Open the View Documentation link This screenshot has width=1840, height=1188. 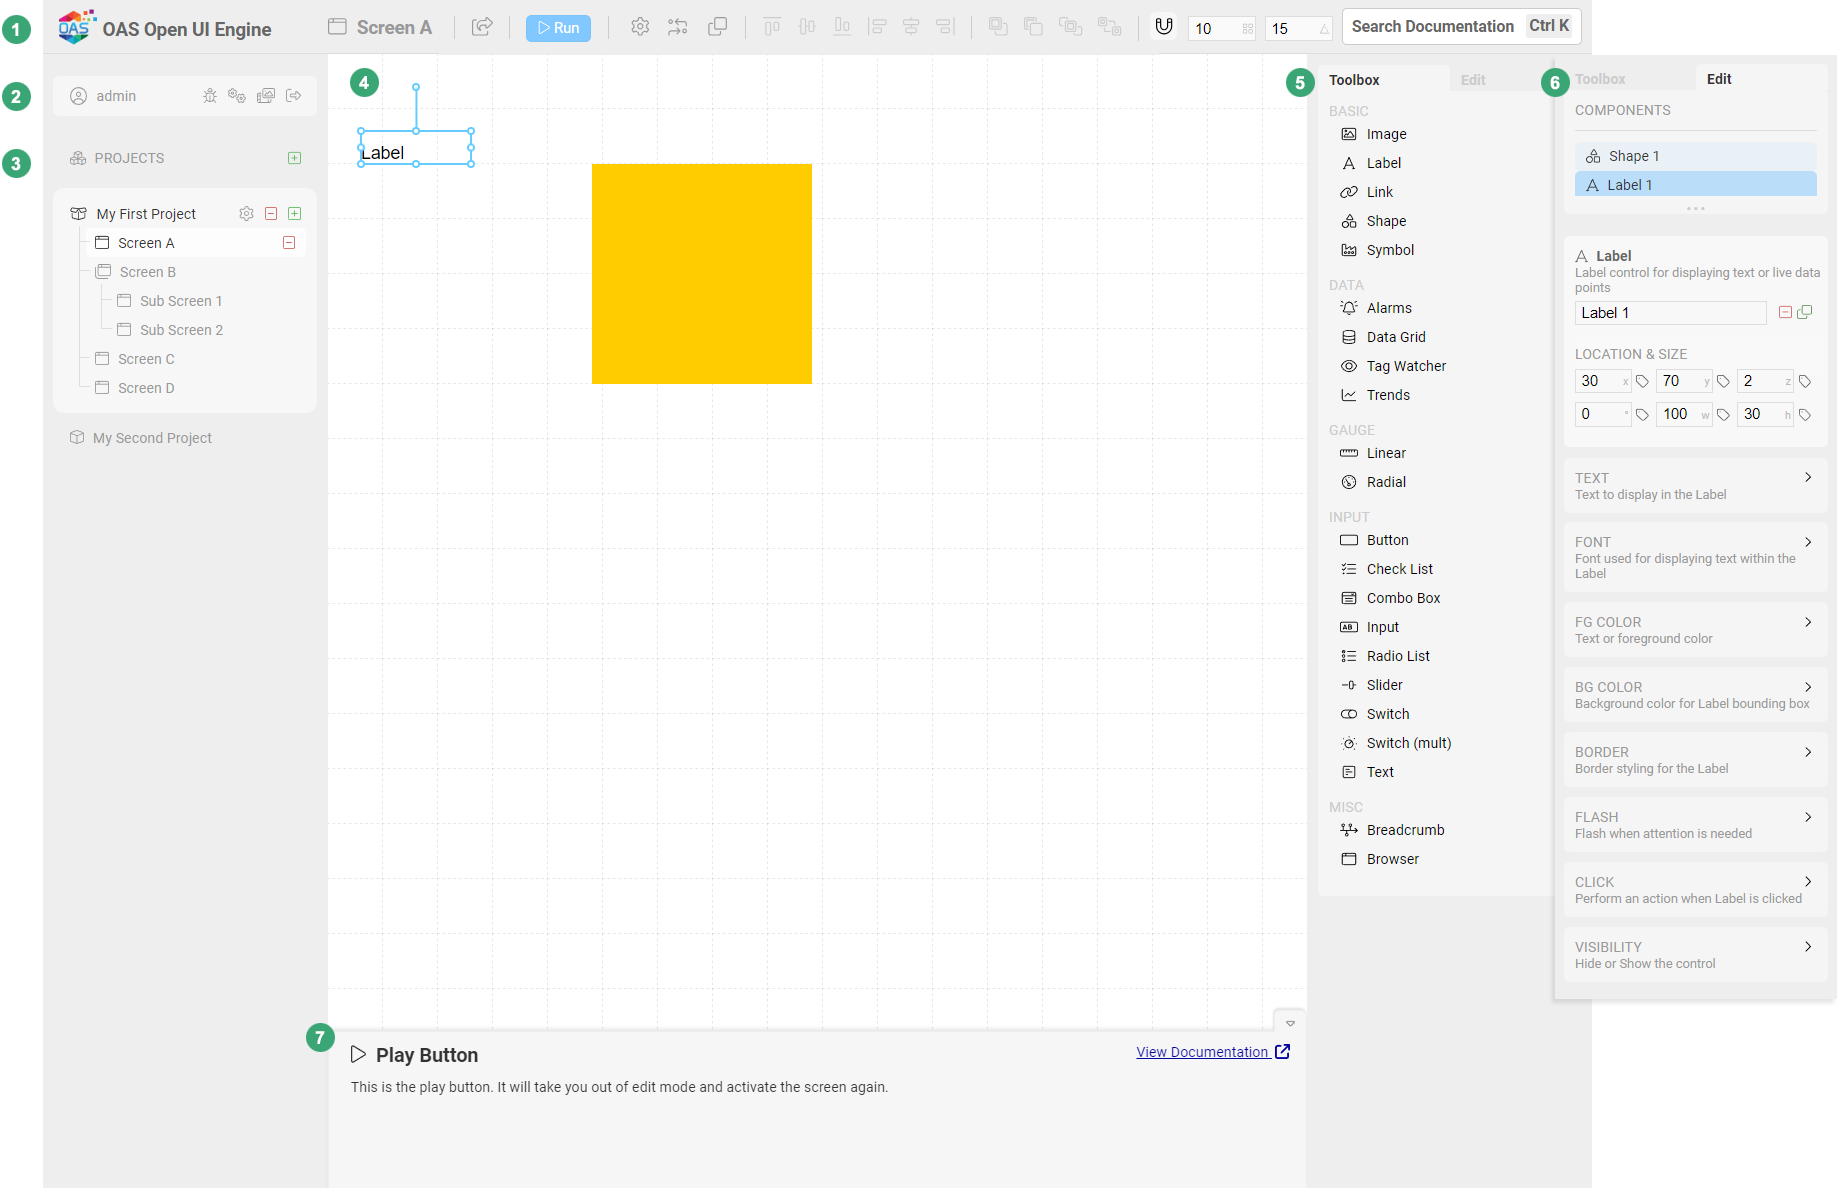pyautogui.click(x=1204, y=1051)
